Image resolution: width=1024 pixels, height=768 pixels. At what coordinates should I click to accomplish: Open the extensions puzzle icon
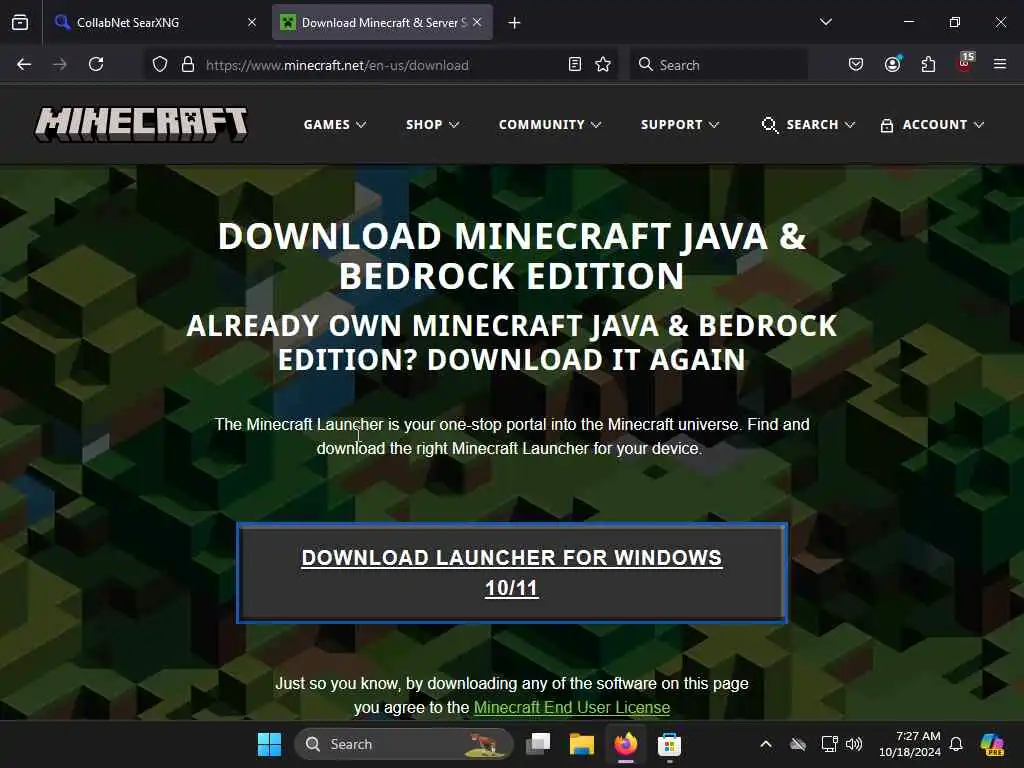(928, 65)
